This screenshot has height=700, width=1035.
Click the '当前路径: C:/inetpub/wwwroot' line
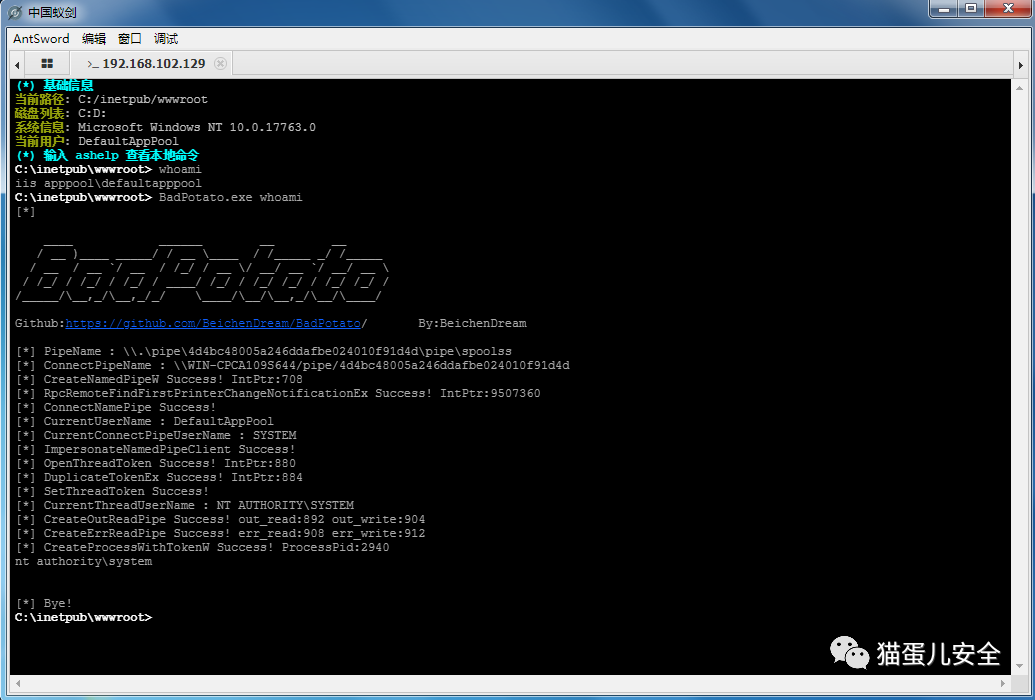click(x=111, y=100)
